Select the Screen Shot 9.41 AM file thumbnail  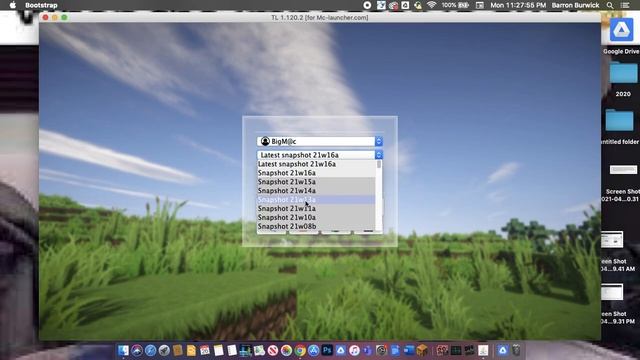(x=612, y=240)
